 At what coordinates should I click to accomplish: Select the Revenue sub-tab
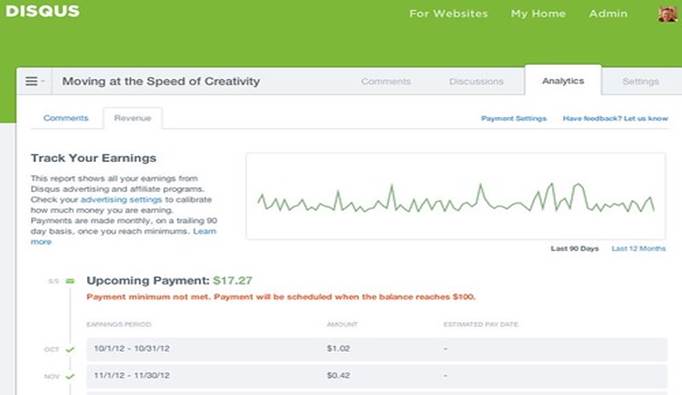(133, 118)
